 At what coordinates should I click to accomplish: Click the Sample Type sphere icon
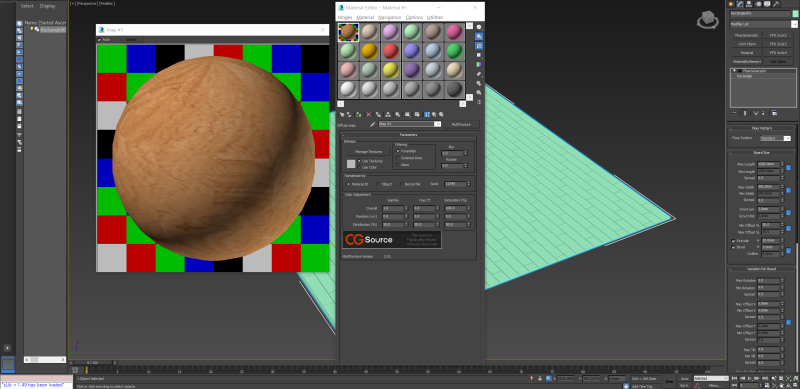[x=479, y=27]
